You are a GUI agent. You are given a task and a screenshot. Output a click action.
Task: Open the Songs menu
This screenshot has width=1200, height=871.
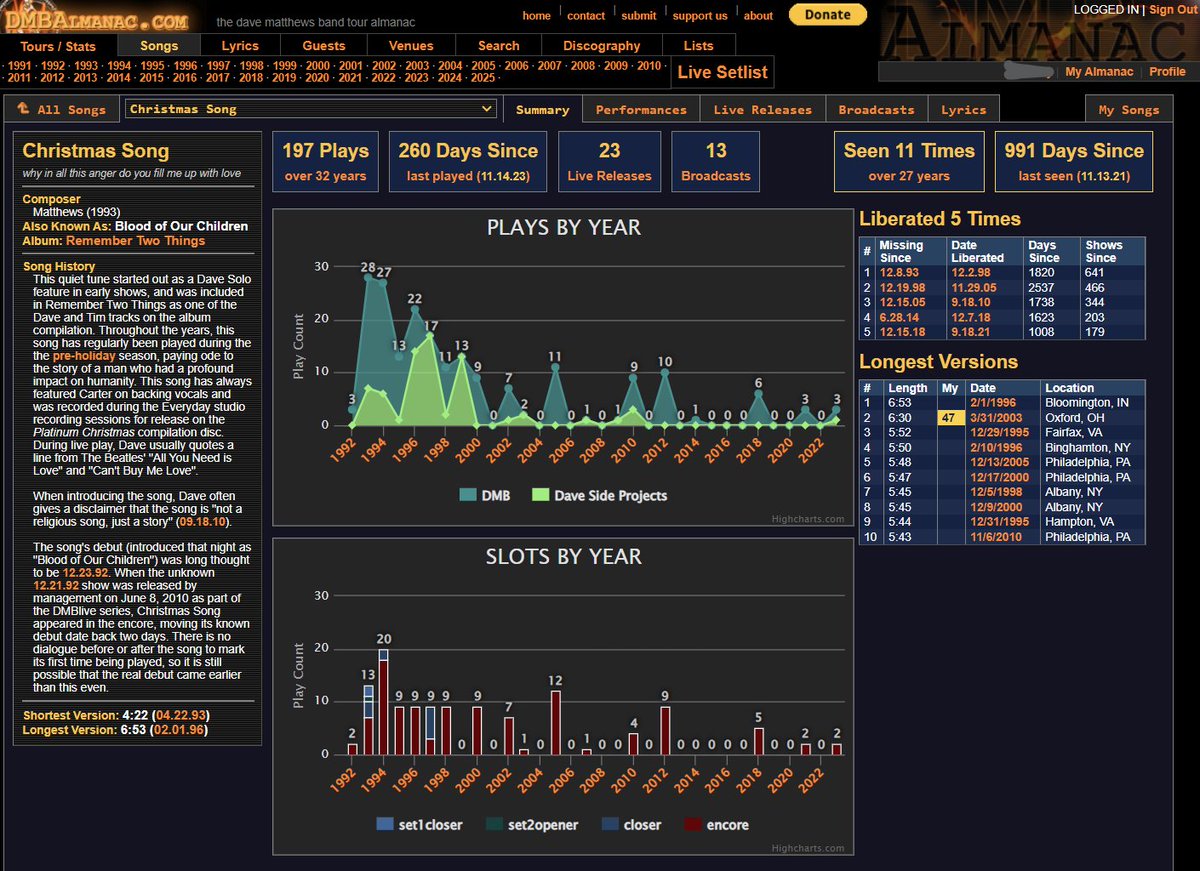click(x=159, y=46)
